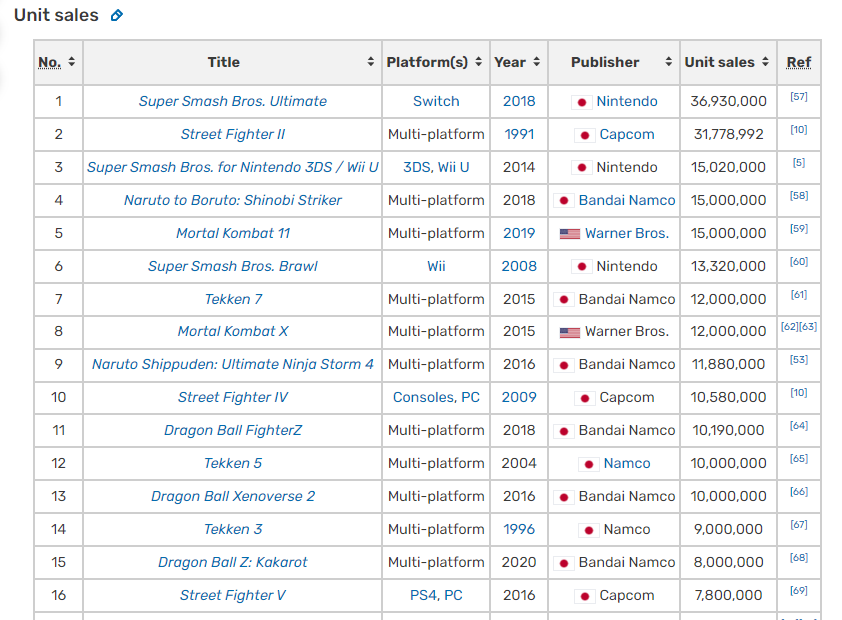Viewport: 842px width, 620px height.
Task: Open Mortal Kombat X link
Action: (233, 331)
